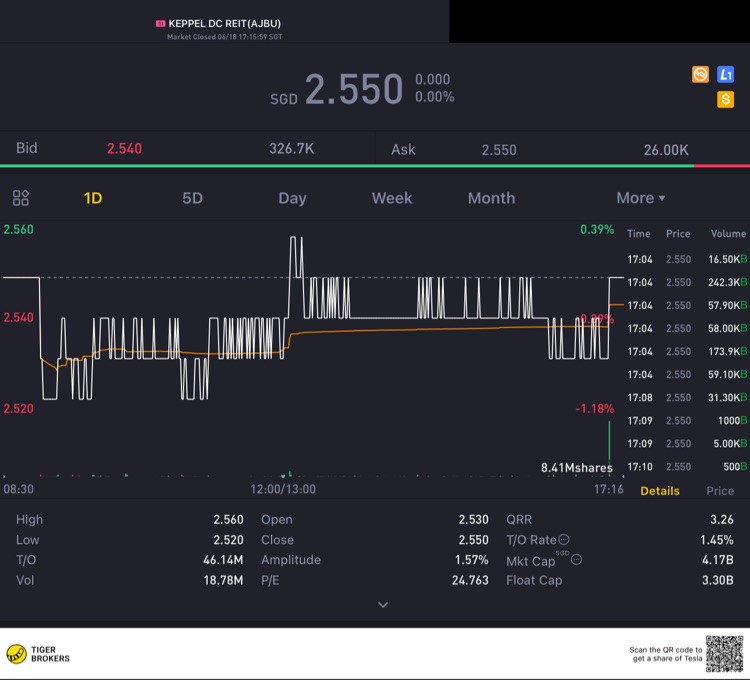This screenshot has height=680, width=750.
Task: Tap the 17:04 trade with 242.3K volume
Action: tap(687, 282)
